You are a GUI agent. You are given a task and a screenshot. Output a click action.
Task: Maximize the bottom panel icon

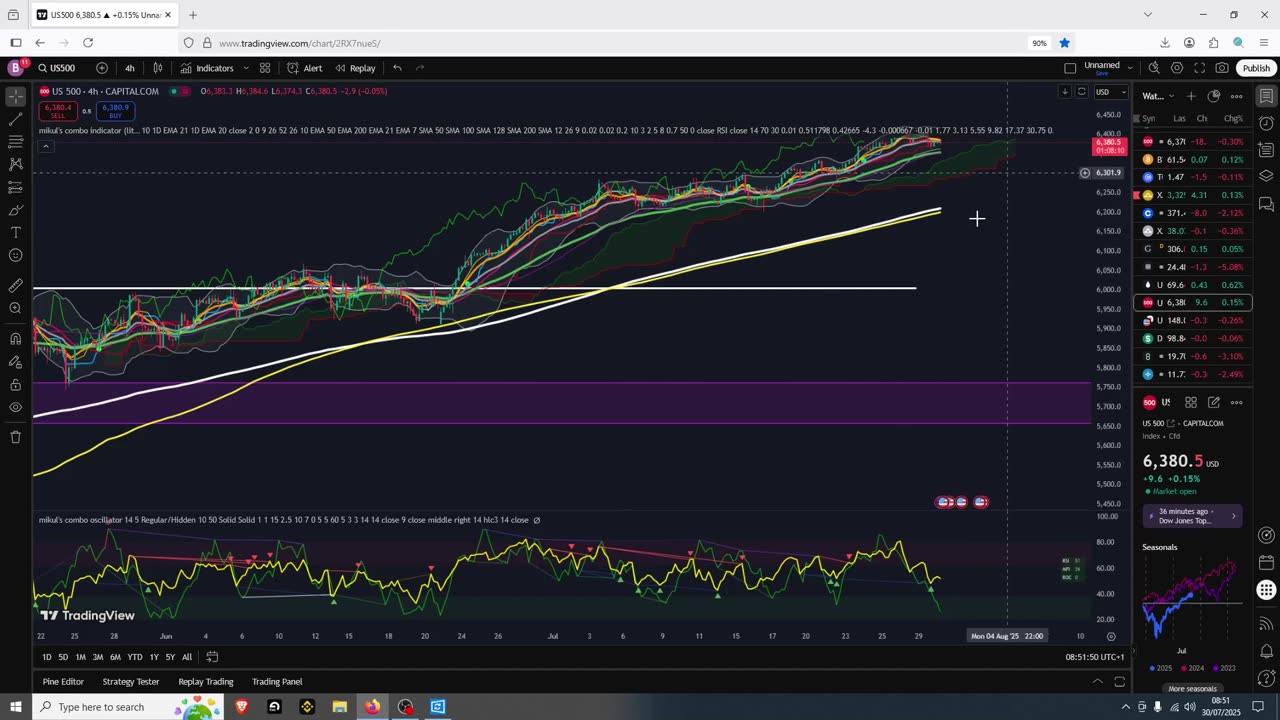pos(1119,682)
